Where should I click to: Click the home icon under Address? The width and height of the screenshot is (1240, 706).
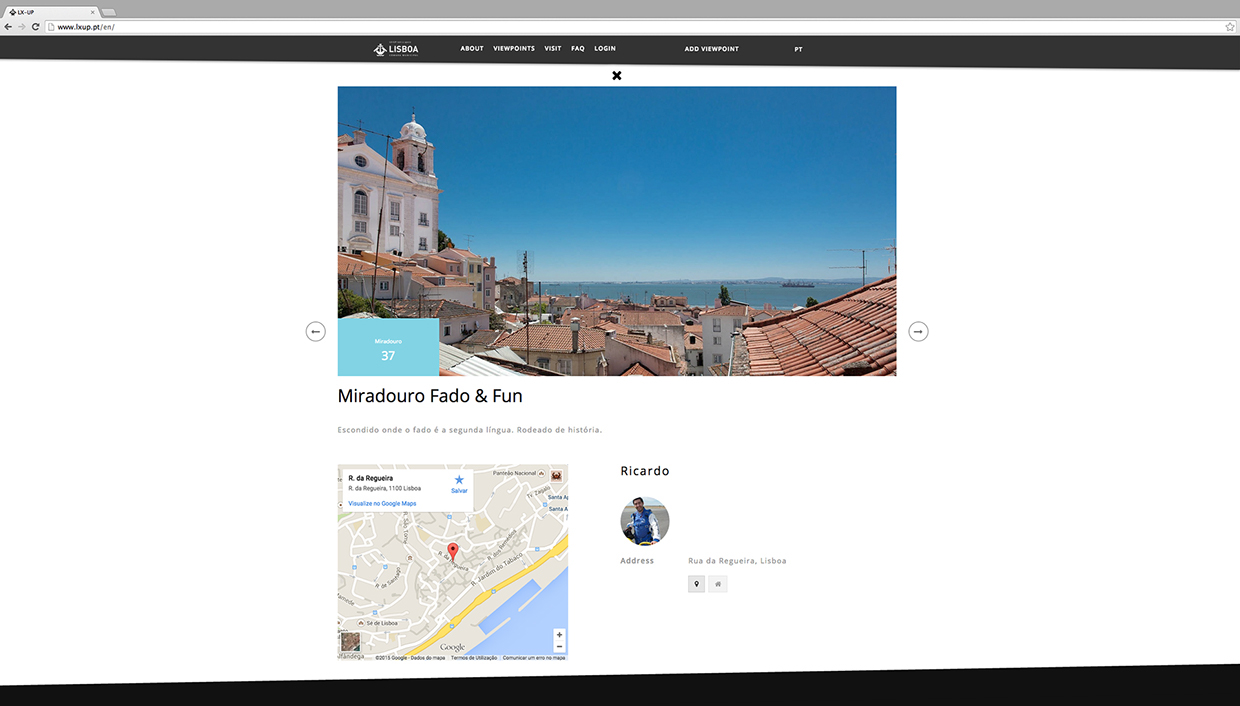tap(718, 584)
